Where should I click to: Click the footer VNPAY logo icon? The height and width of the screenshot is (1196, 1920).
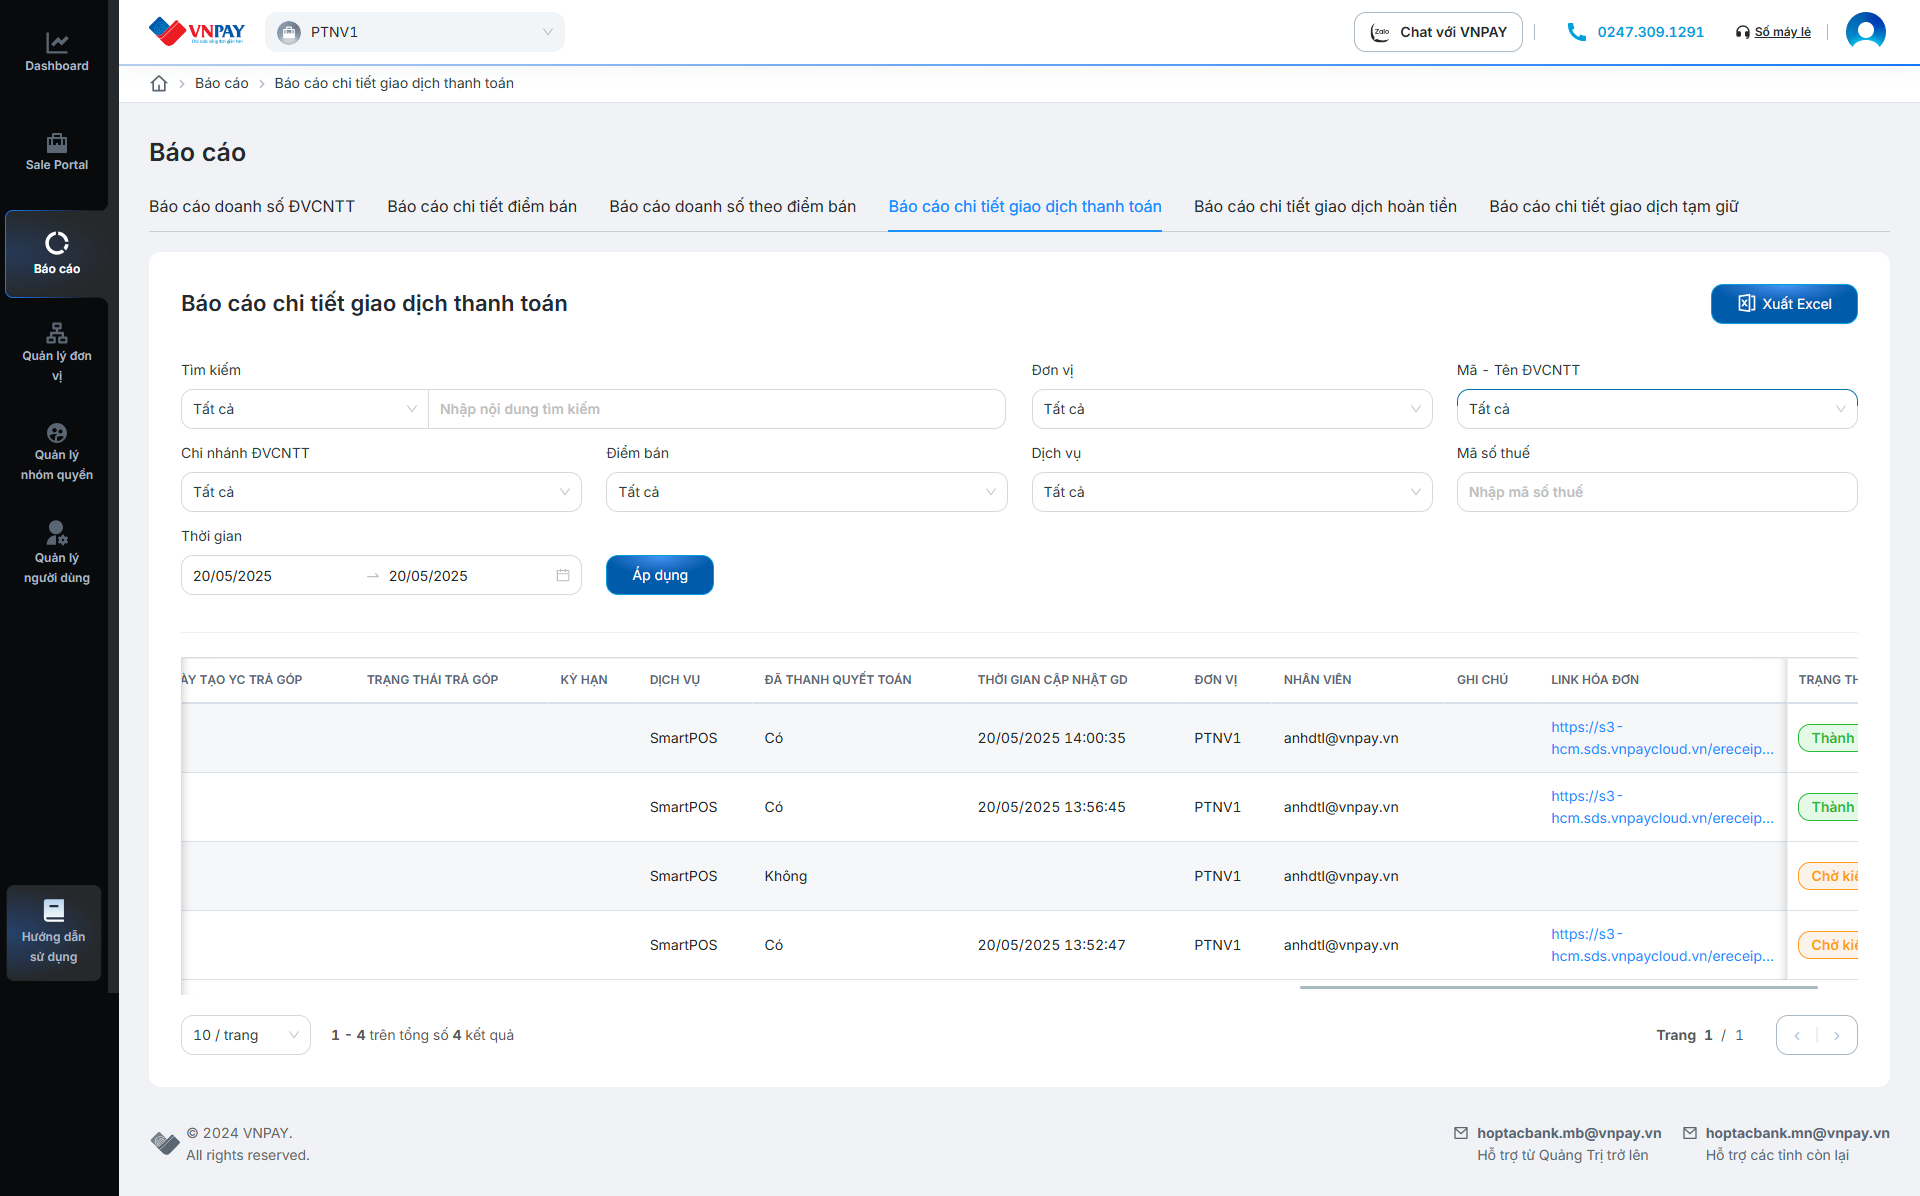coord(165,1143)
